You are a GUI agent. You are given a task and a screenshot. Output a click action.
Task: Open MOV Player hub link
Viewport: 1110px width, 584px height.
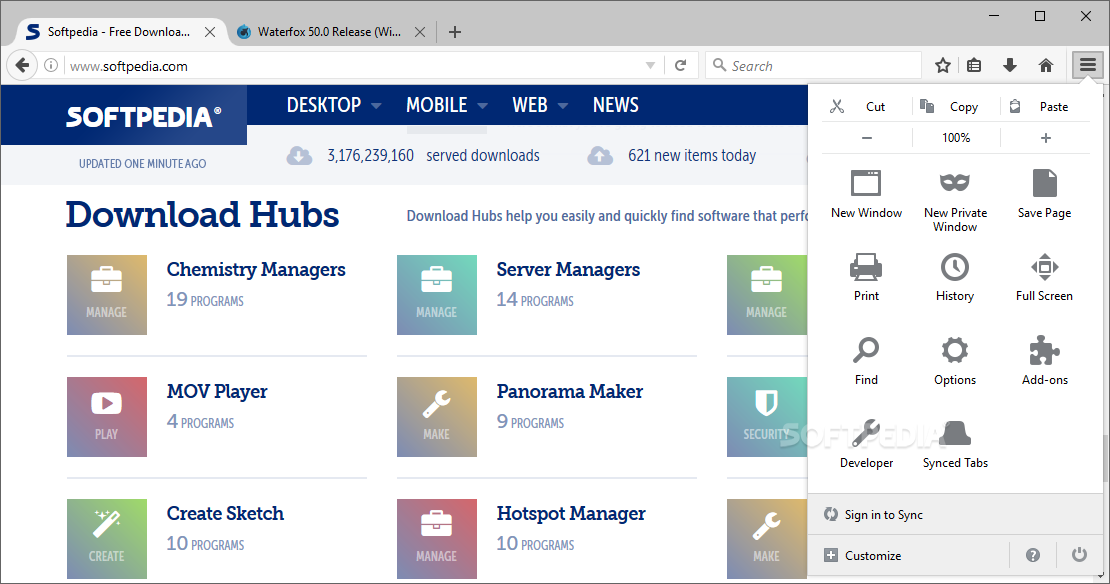click(x=217, y=391)
